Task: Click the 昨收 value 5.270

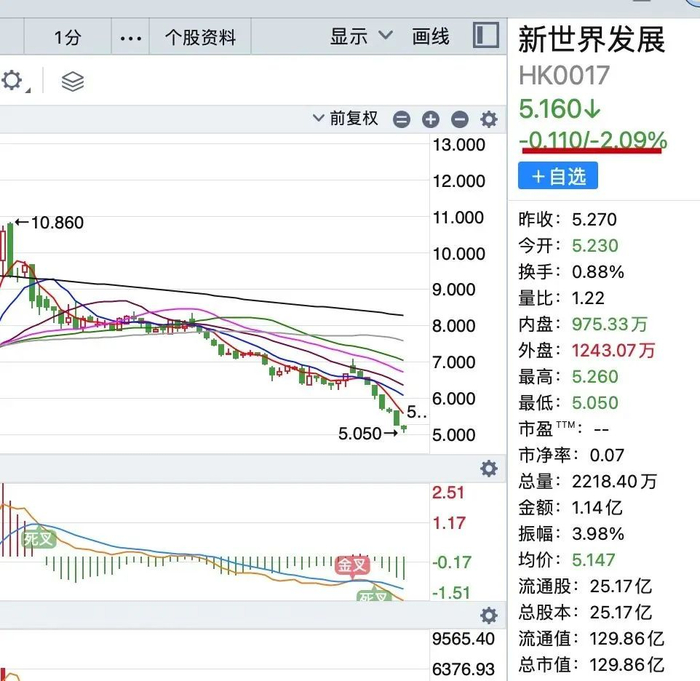Action: coord(594,219)
